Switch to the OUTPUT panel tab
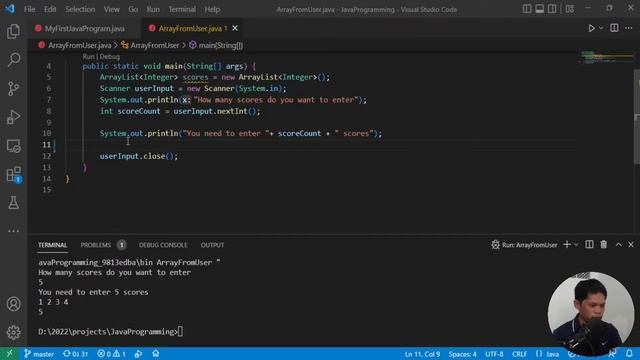 (212, 245)
